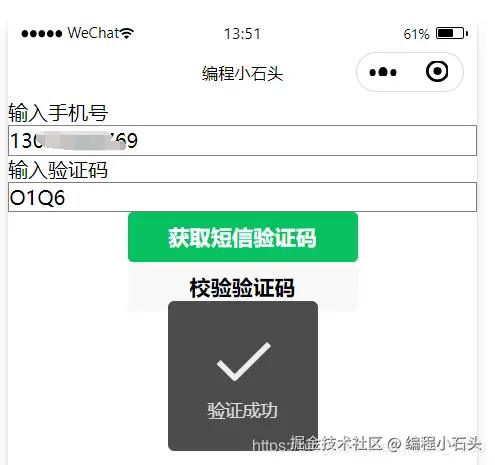Screen dimensions: 495x465
Task: Focus the phone number input field
Action: 242,140
